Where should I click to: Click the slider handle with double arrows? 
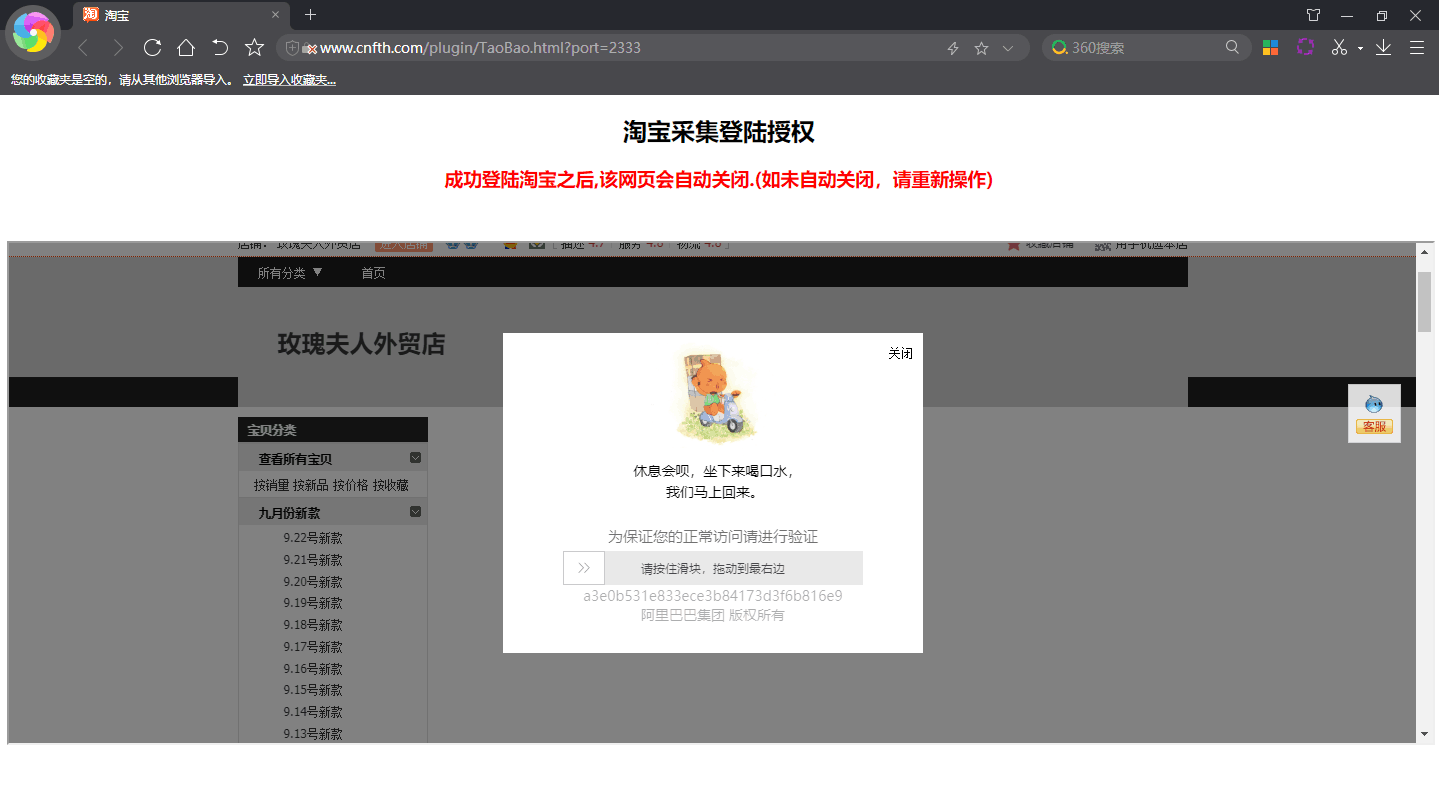[584, 568]
